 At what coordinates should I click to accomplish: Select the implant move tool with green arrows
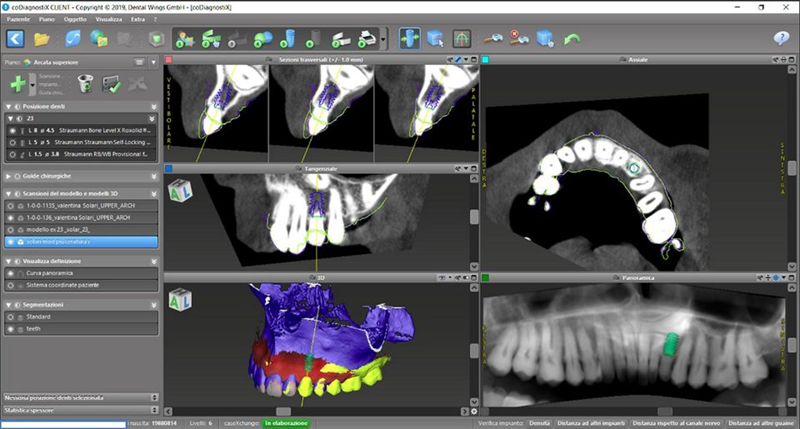410,39
